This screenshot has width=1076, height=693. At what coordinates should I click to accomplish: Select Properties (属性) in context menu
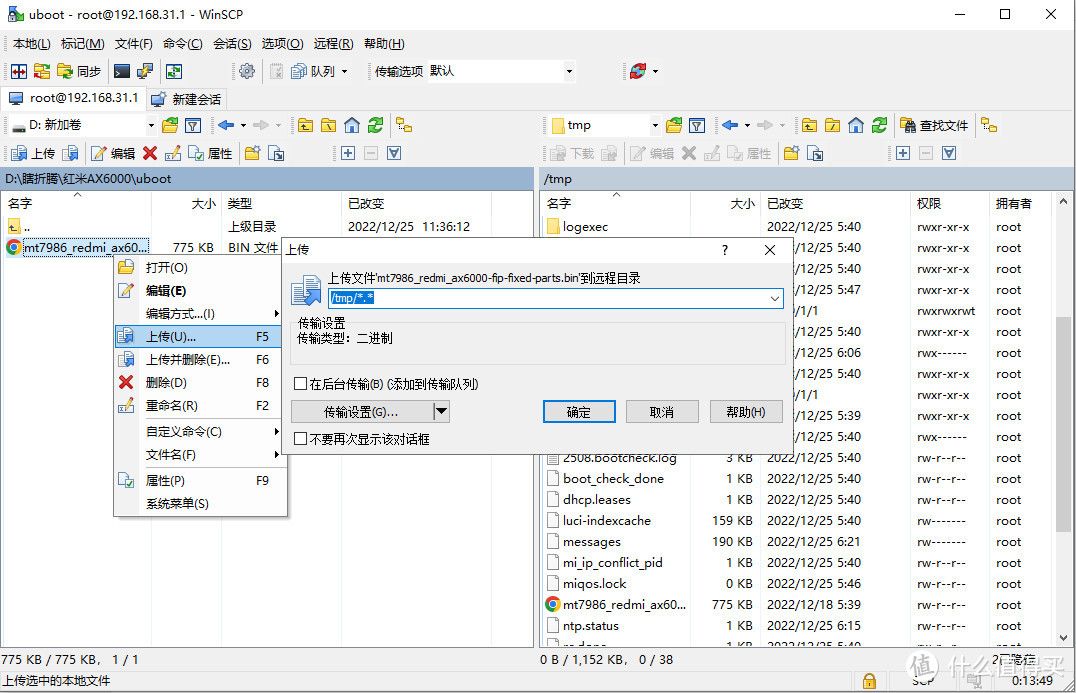pyautogui.click(x=197, y=480)
